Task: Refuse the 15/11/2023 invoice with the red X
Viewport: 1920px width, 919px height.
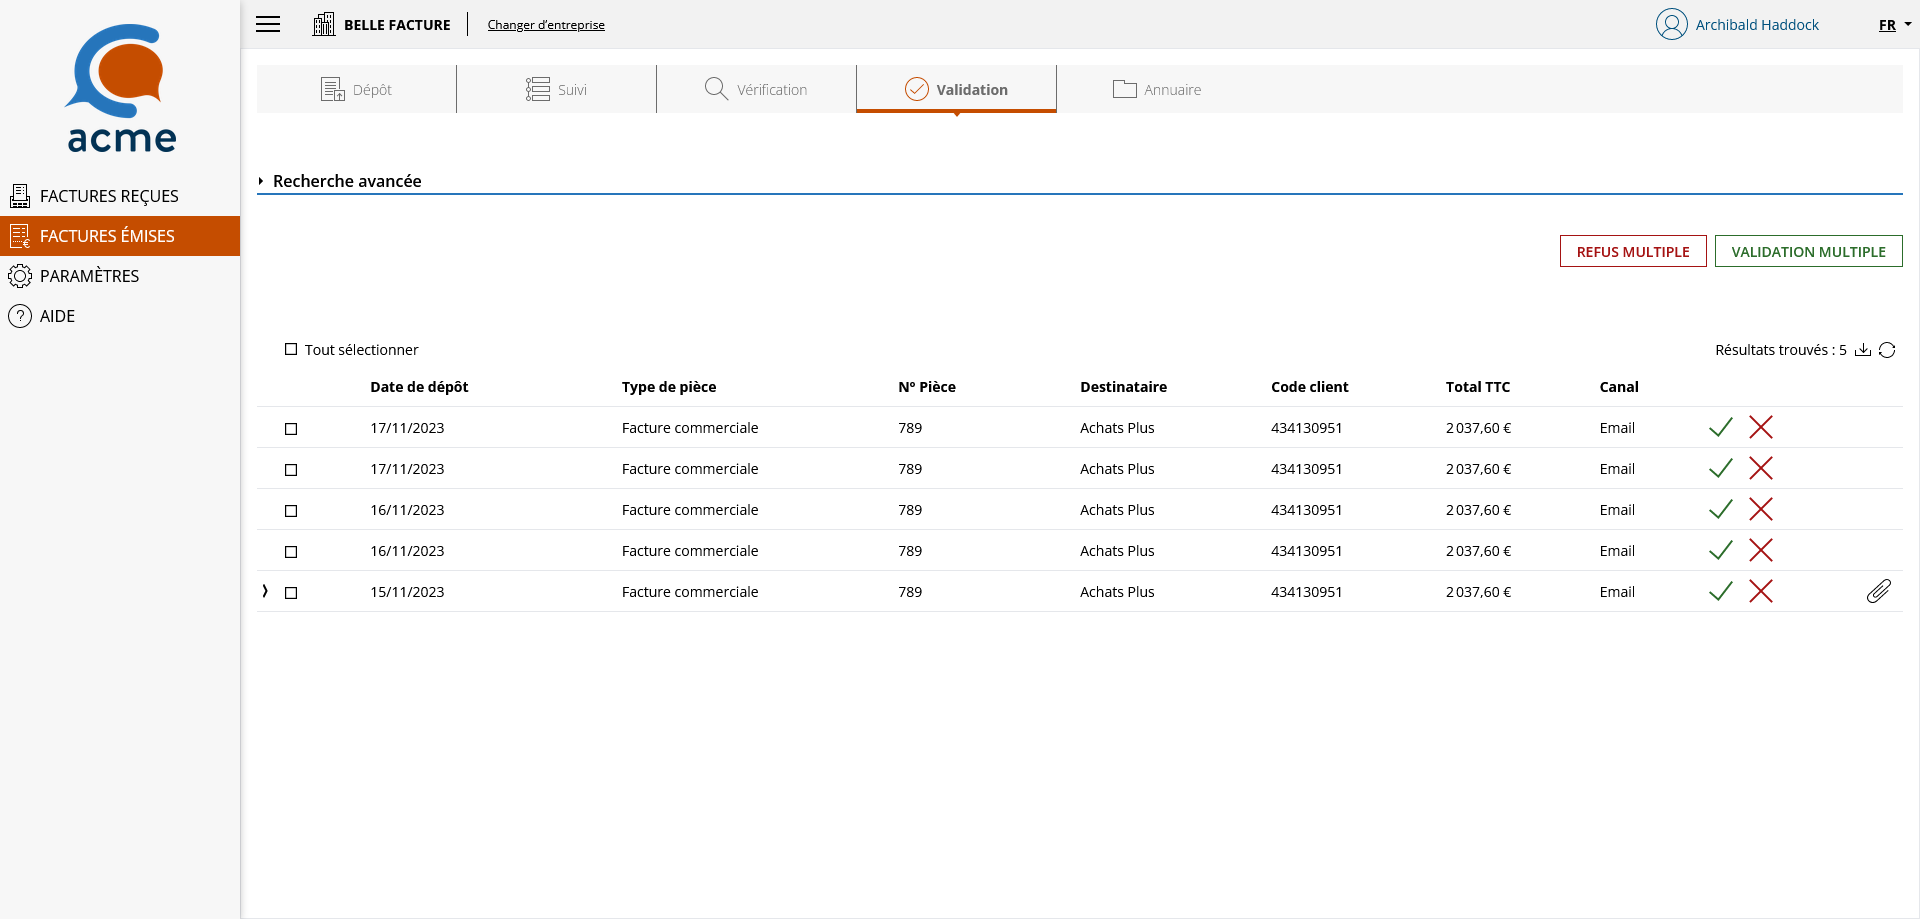Action: coord(1761,592)
